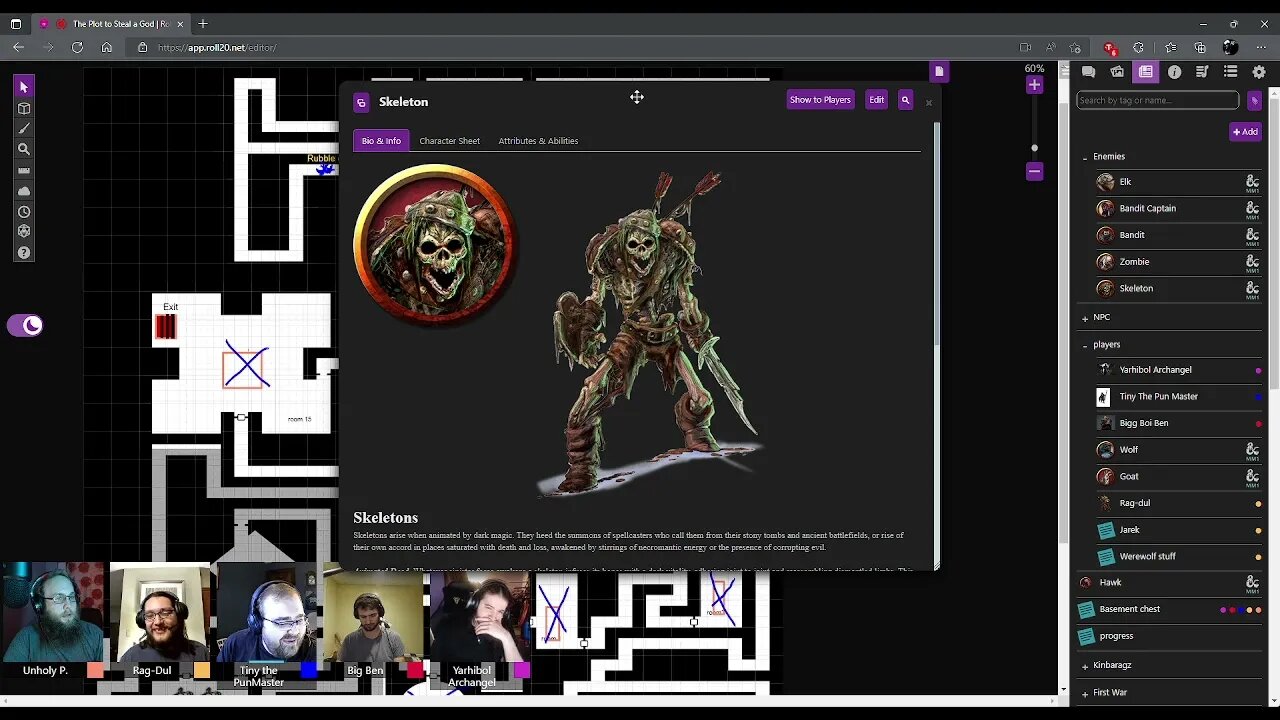
Task: Open the Chat tab in sidebar
Action: click(1089, 72)
